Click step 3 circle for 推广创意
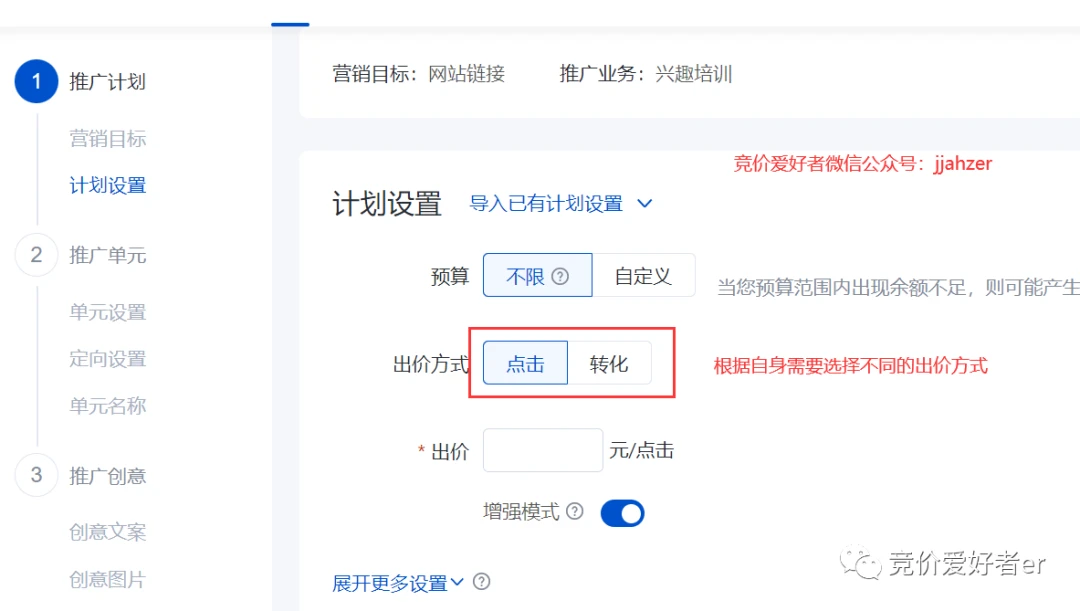 [x=37, y=475]
